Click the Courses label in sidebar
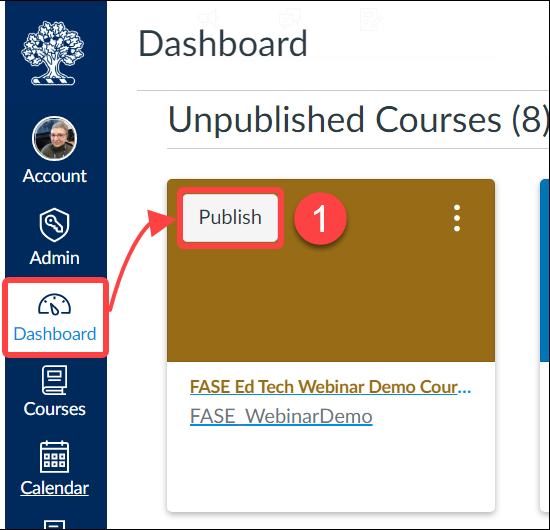550x530 pixels. click(54, 409)
